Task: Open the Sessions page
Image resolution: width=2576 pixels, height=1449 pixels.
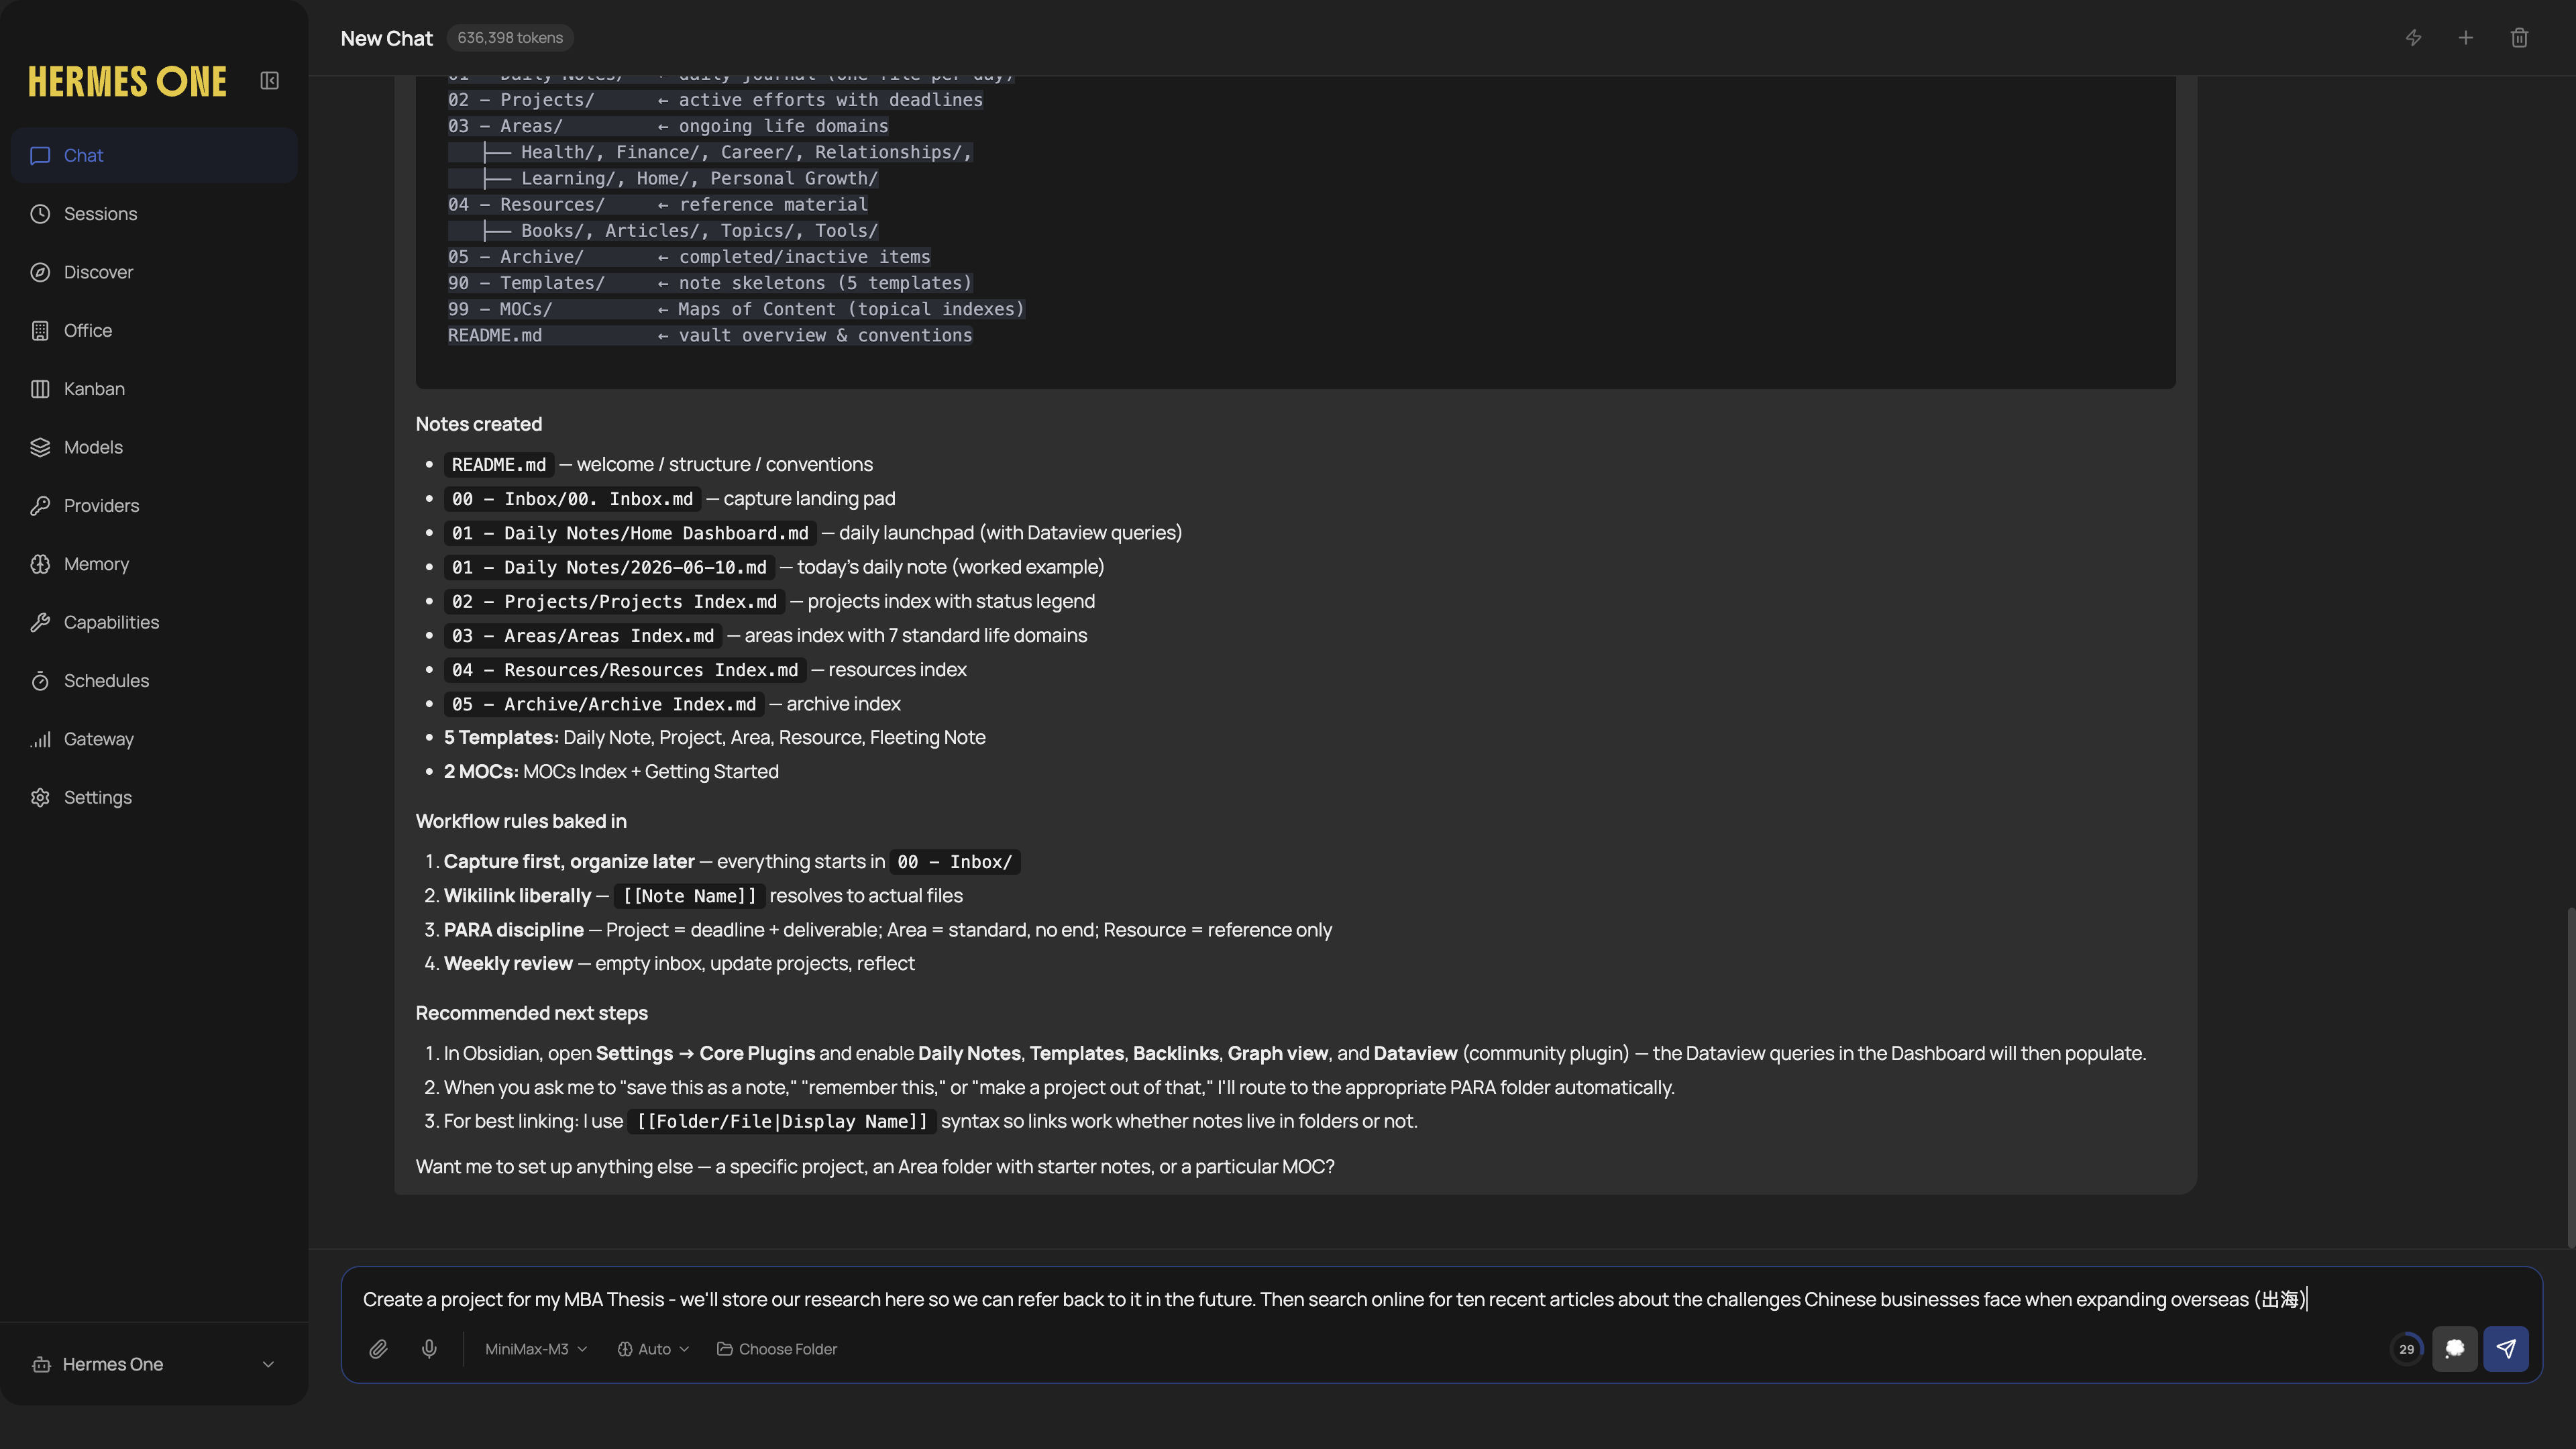Action: 154,214
